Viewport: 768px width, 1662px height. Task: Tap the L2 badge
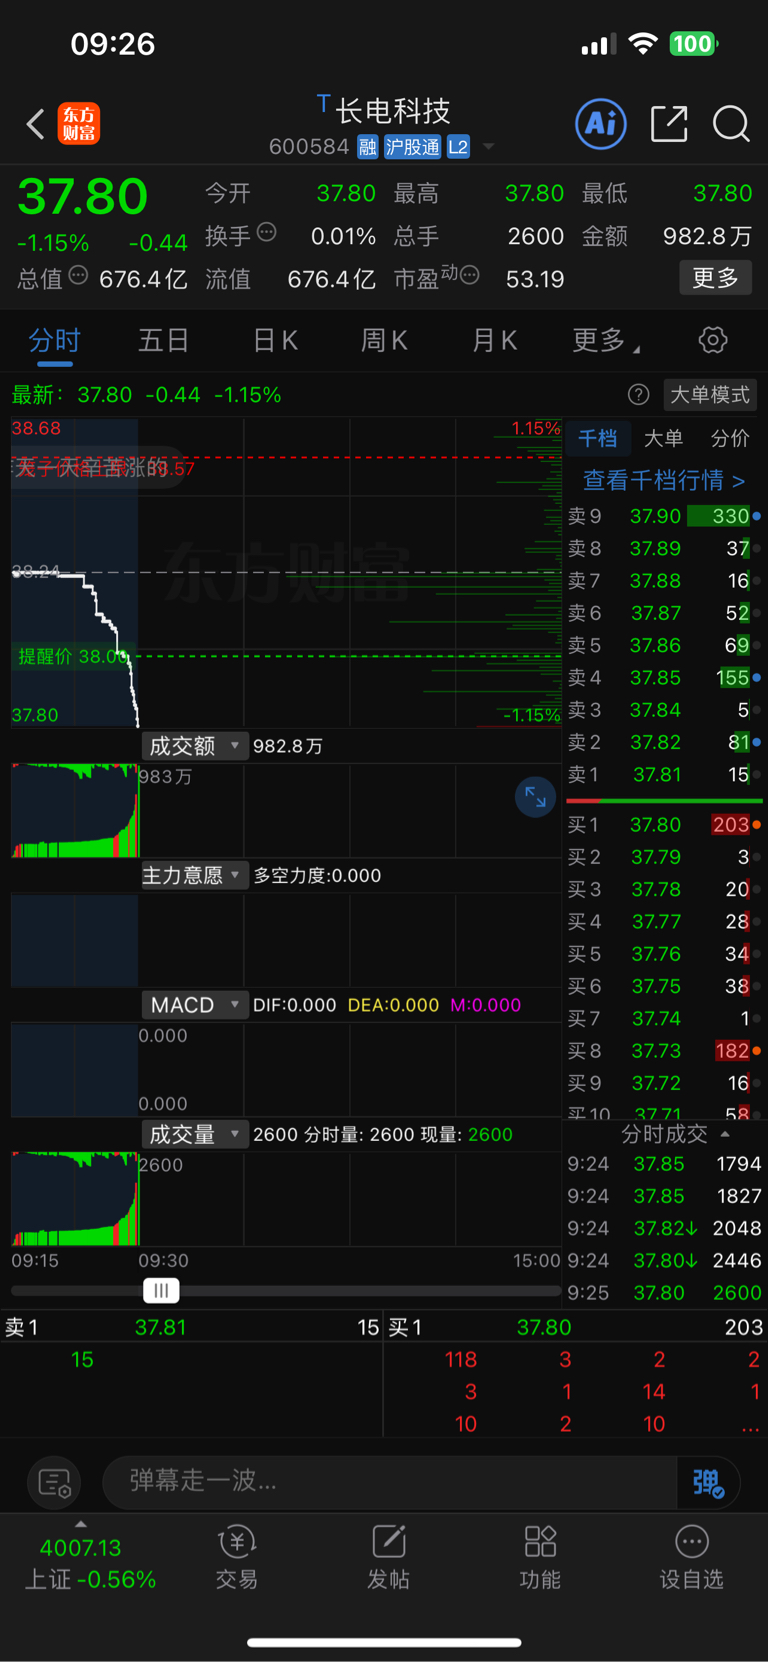click(x=458, y=147)
